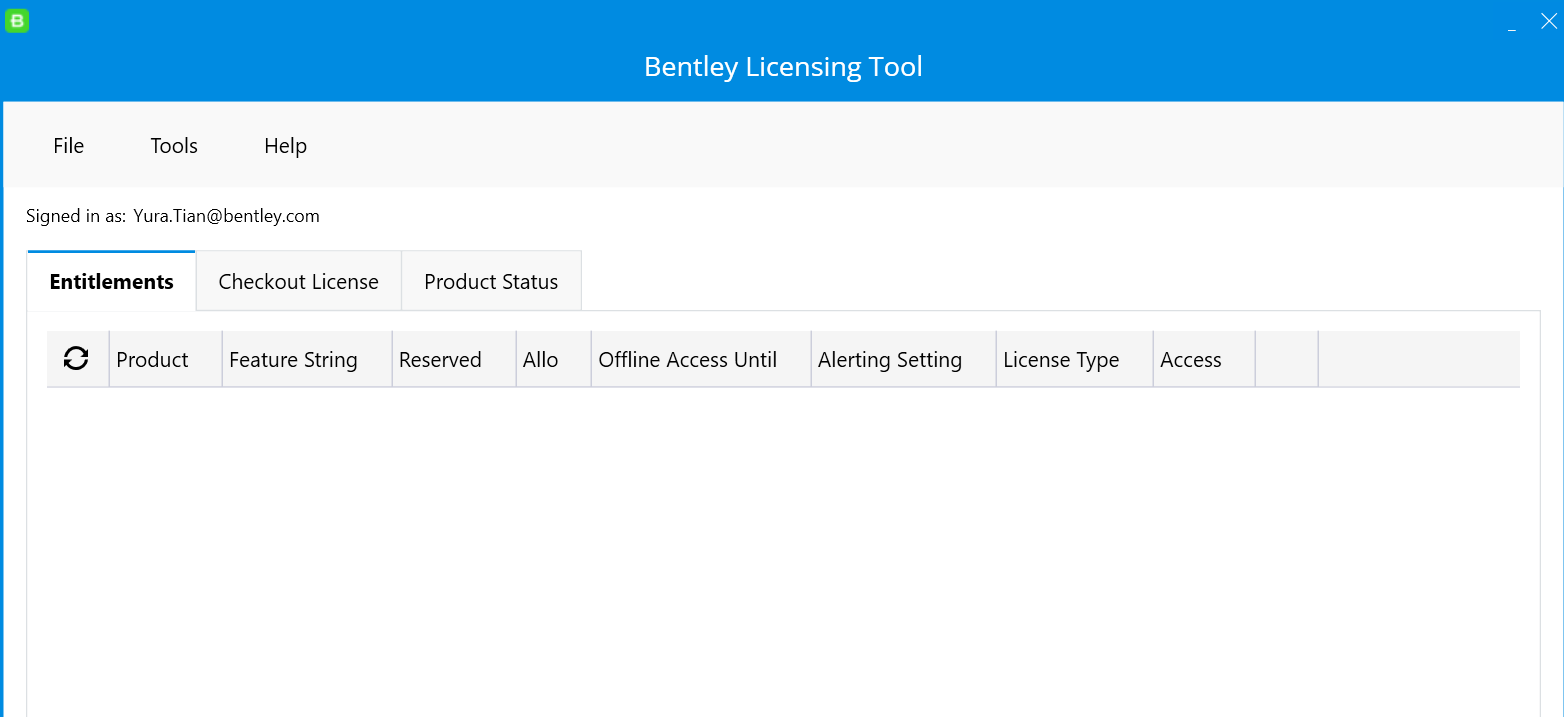
Task: Click the Alerting Setting column header
Action: [x=889, y=360]
